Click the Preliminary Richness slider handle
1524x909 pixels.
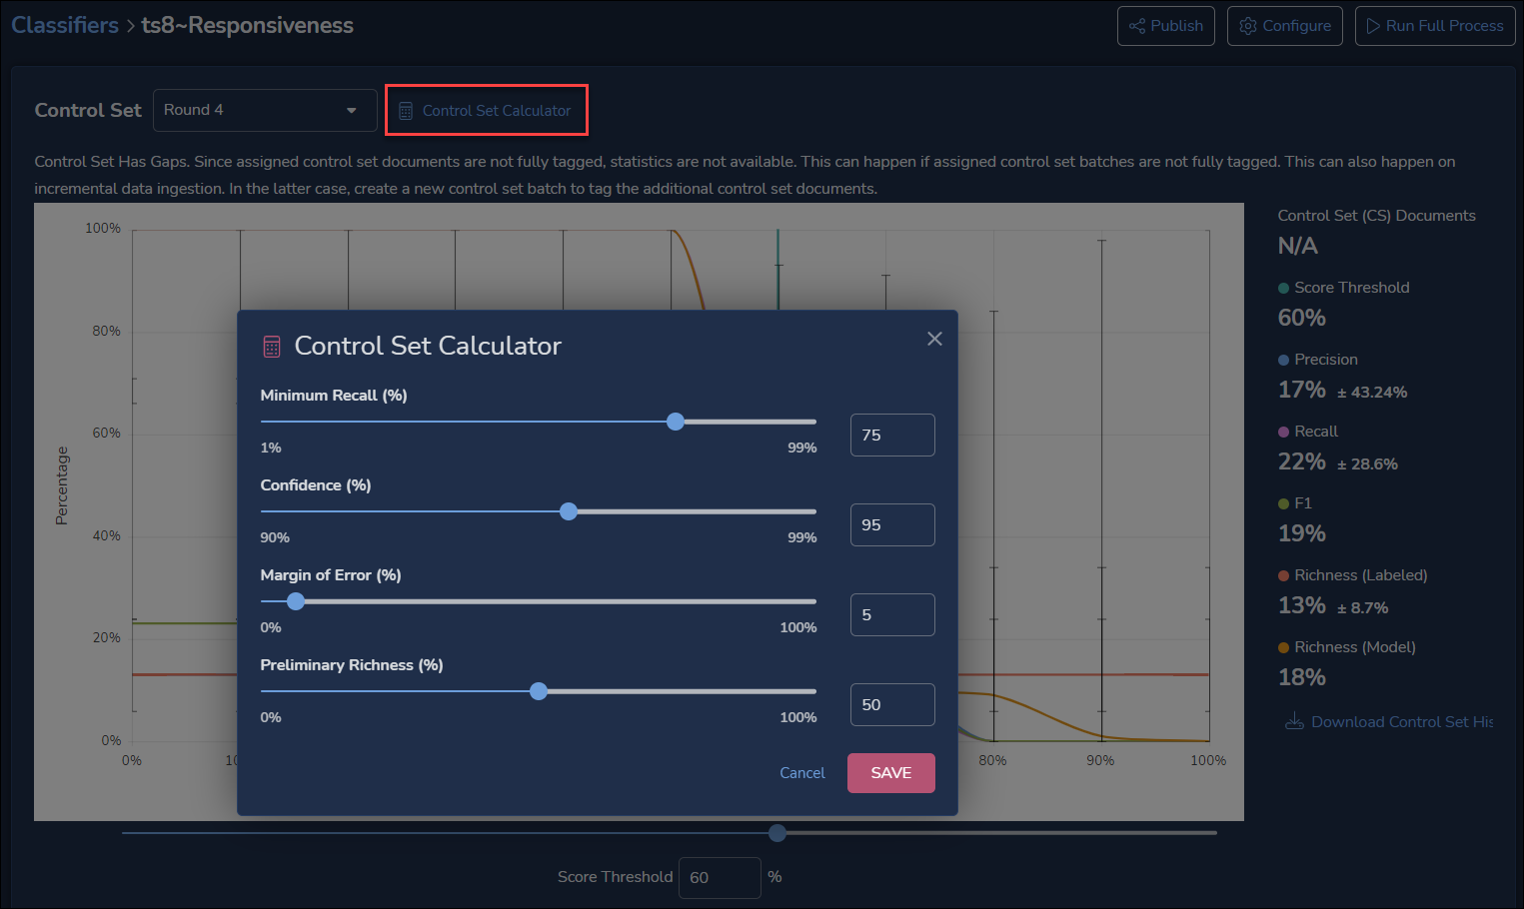coord(539,692)
